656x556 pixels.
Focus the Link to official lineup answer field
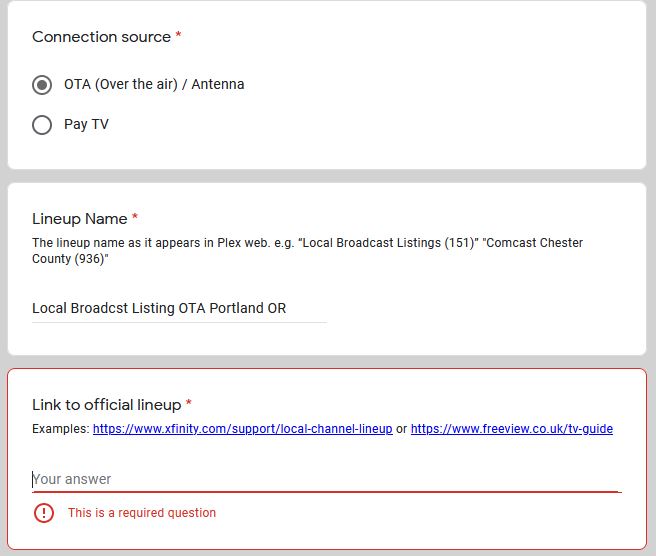pyautogui.click(x=326, y=479)
